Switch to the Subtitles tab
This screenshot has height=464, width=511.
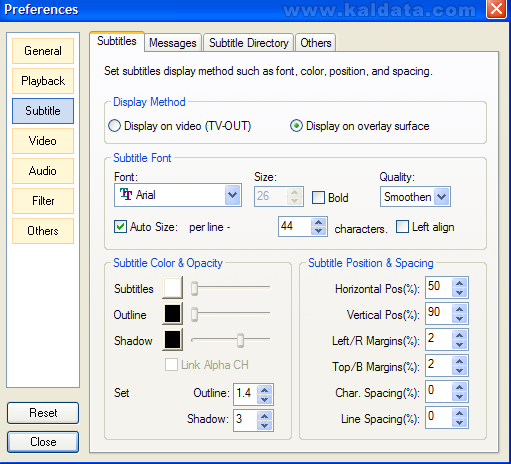(117, 41)
